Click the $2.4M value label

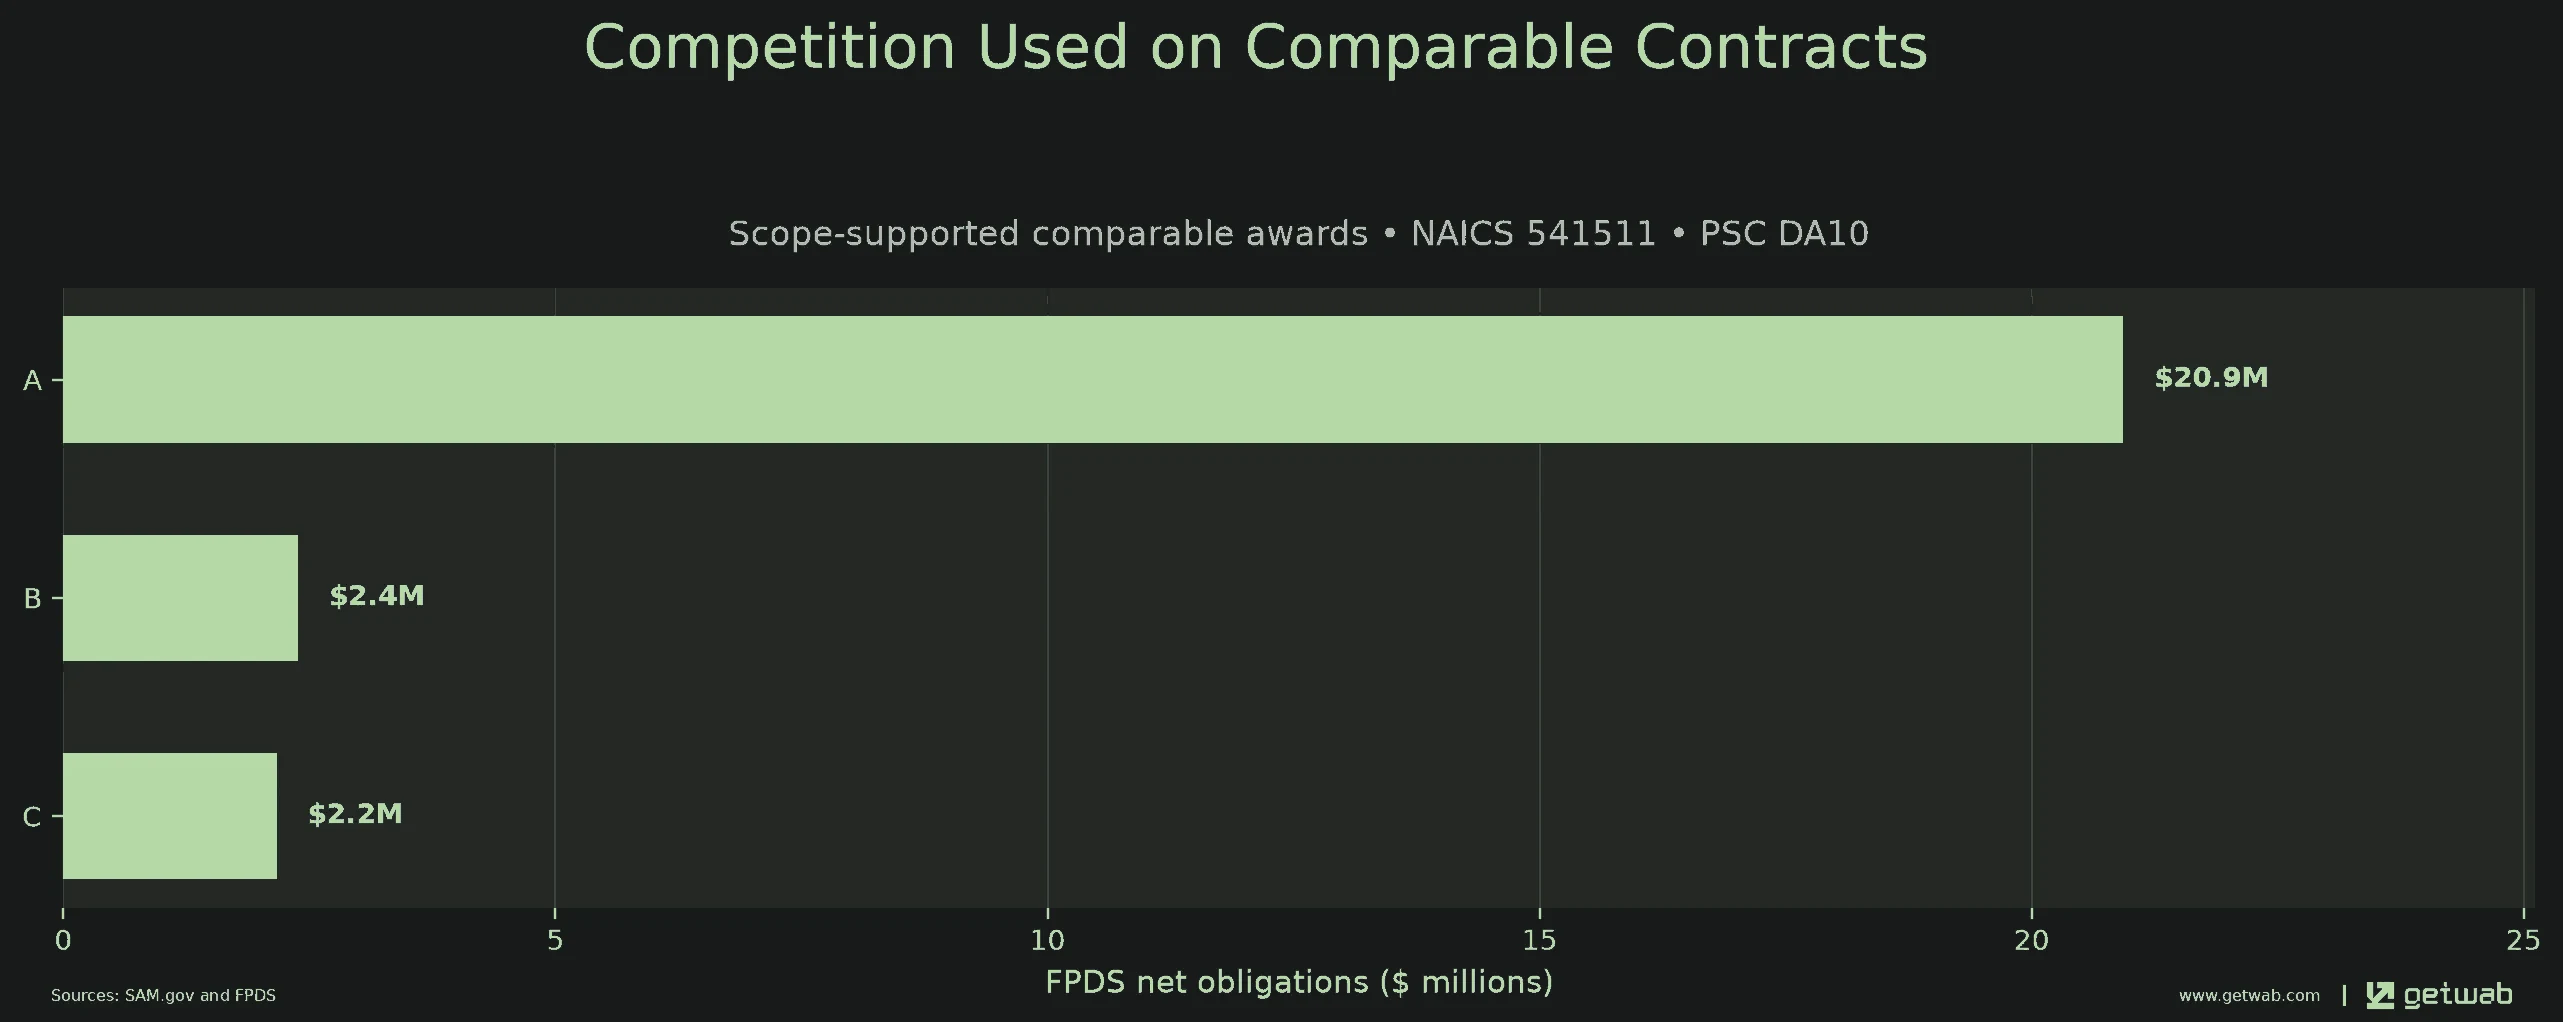click(x=377, y=596)
